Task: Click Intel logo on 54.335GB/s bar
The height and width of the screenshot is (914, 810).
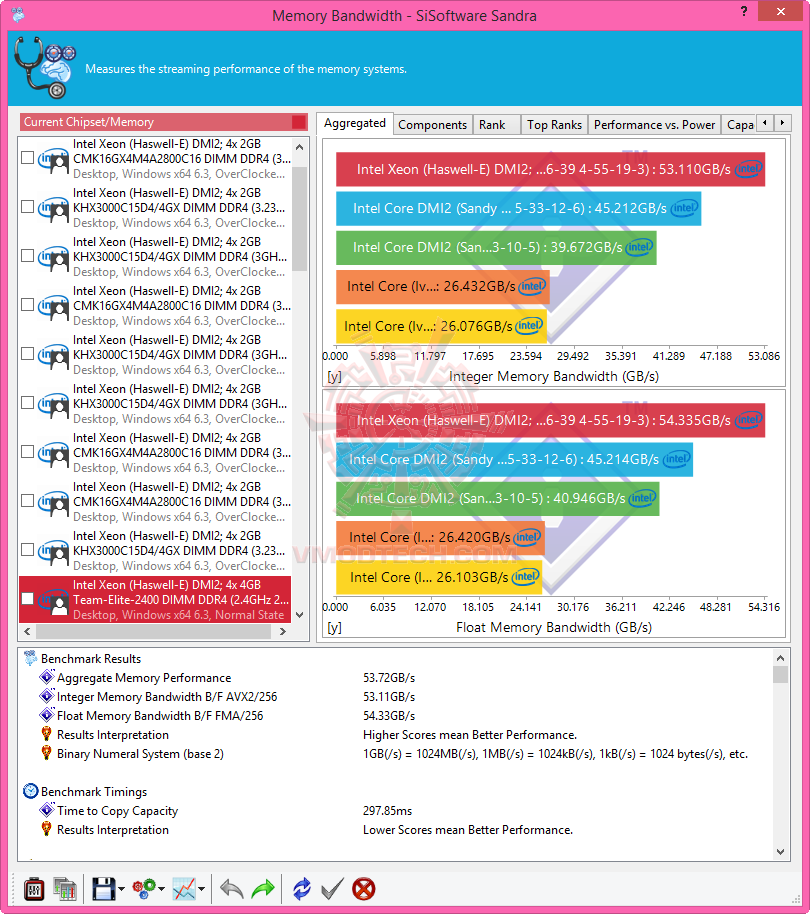Action: (748, 420)
